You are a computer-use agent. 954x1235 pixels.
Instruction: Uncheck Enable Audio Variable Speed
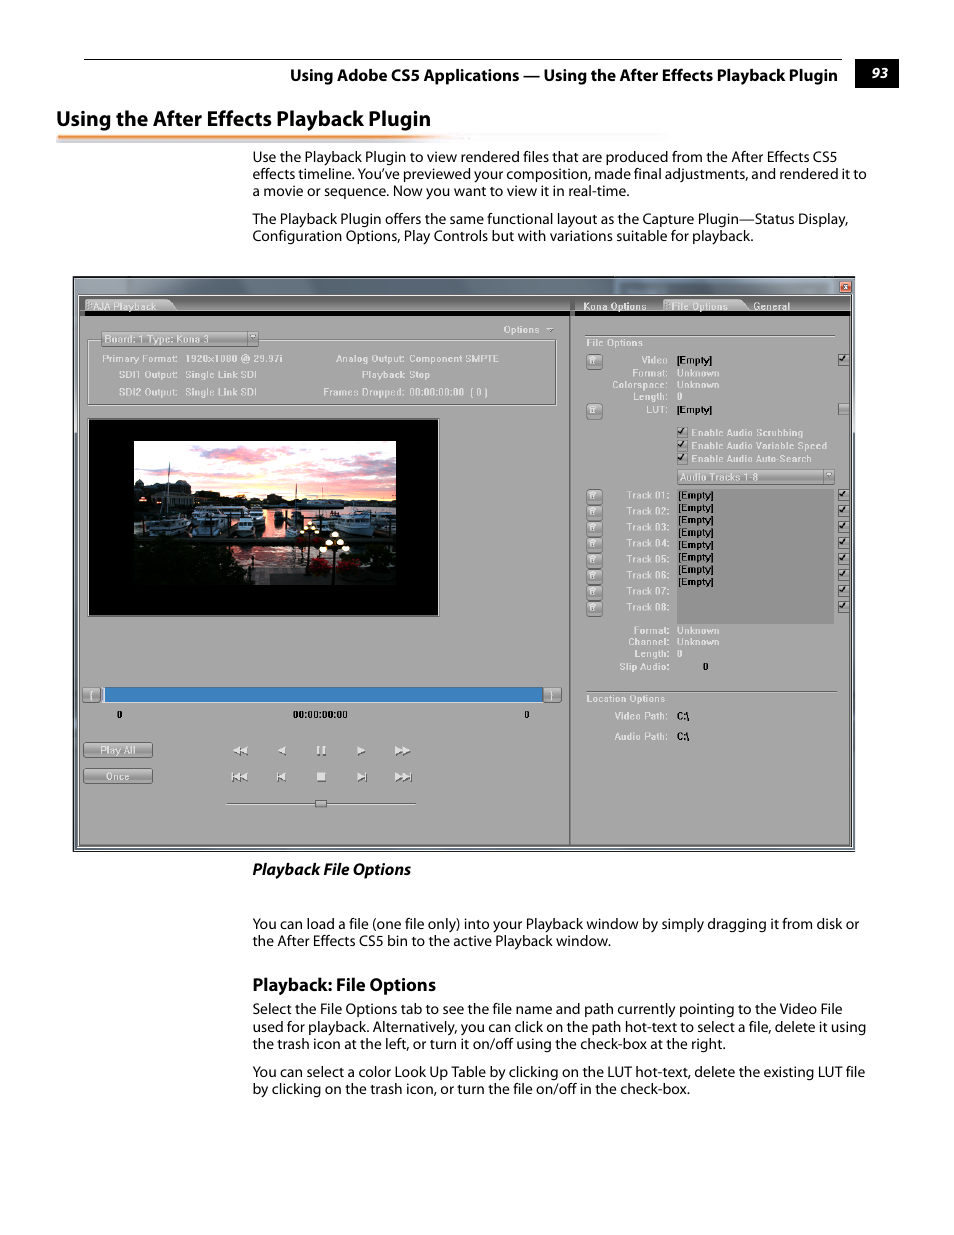(681, 444)
